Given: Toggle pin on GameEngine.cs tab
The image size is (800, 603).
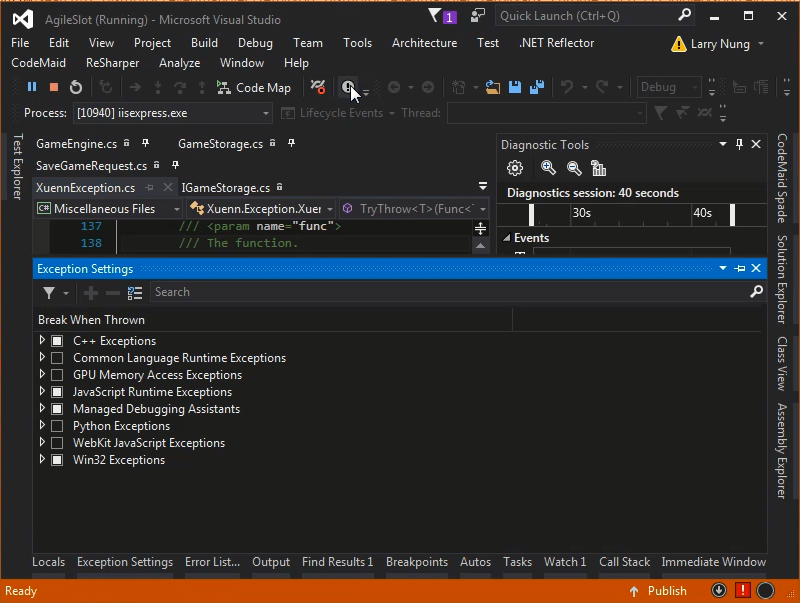Looking at the screenshot, I should 145,143.
